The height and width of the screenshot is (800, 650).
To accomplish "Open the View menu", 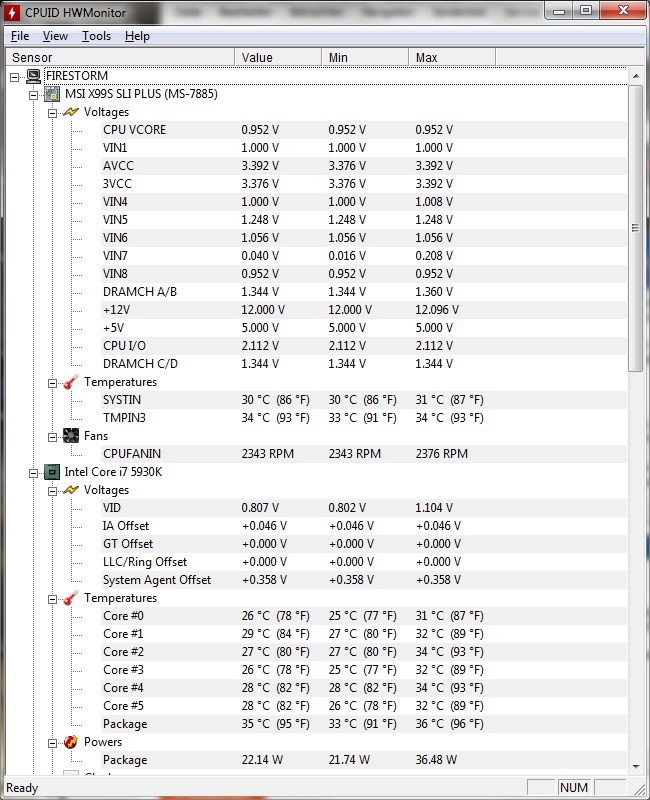I will tap(55, 36).
